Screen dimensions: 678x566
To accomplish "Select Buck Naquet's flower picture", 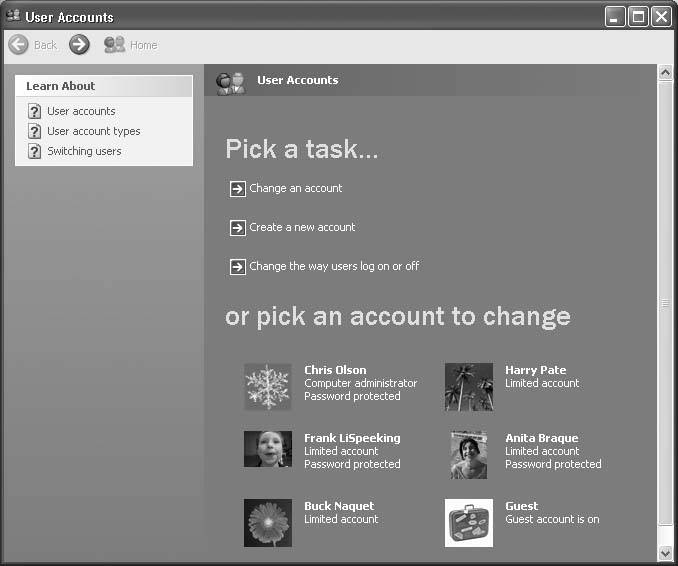I will pos(268,522).
